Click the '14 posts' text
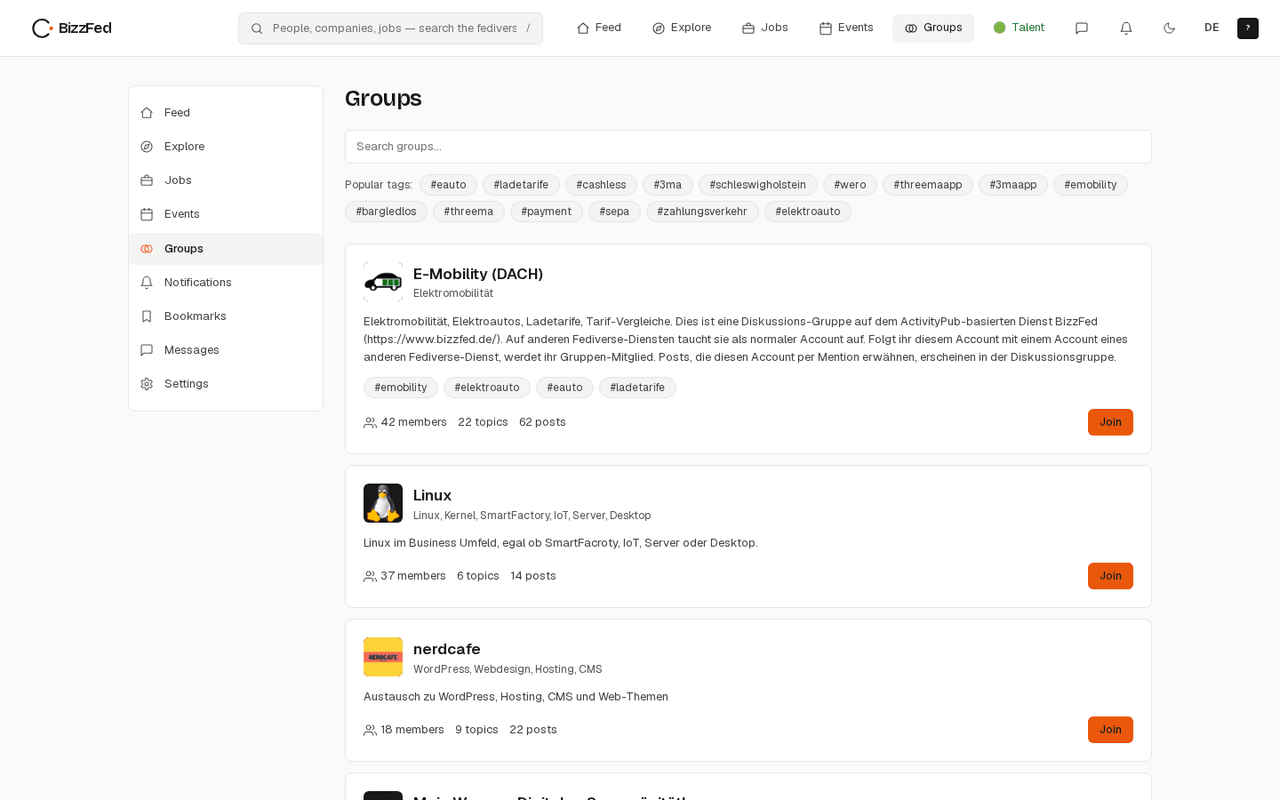This screenshot has width=1280, height=800. pos(533,576)
